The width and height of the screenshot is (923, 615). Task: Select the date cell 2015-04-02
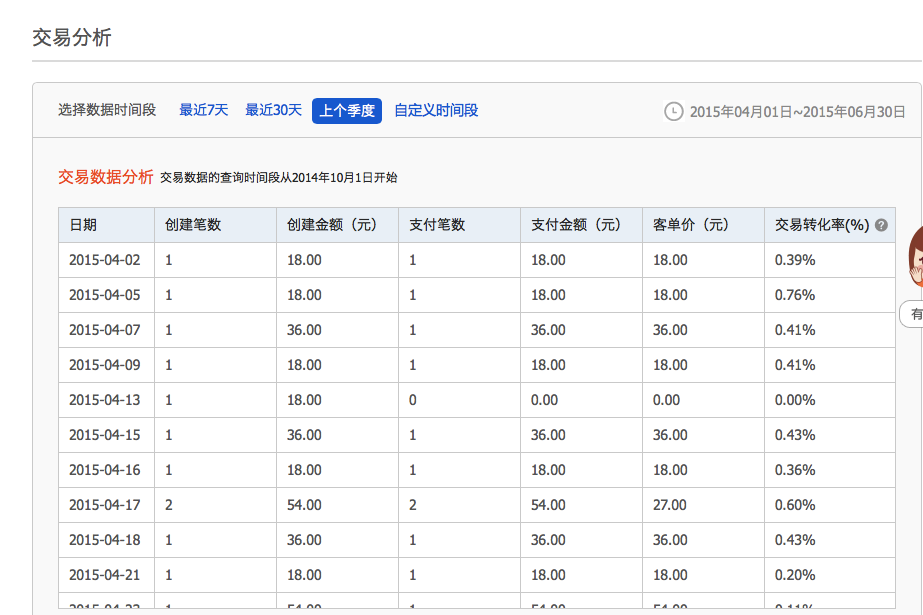[105, 260]
